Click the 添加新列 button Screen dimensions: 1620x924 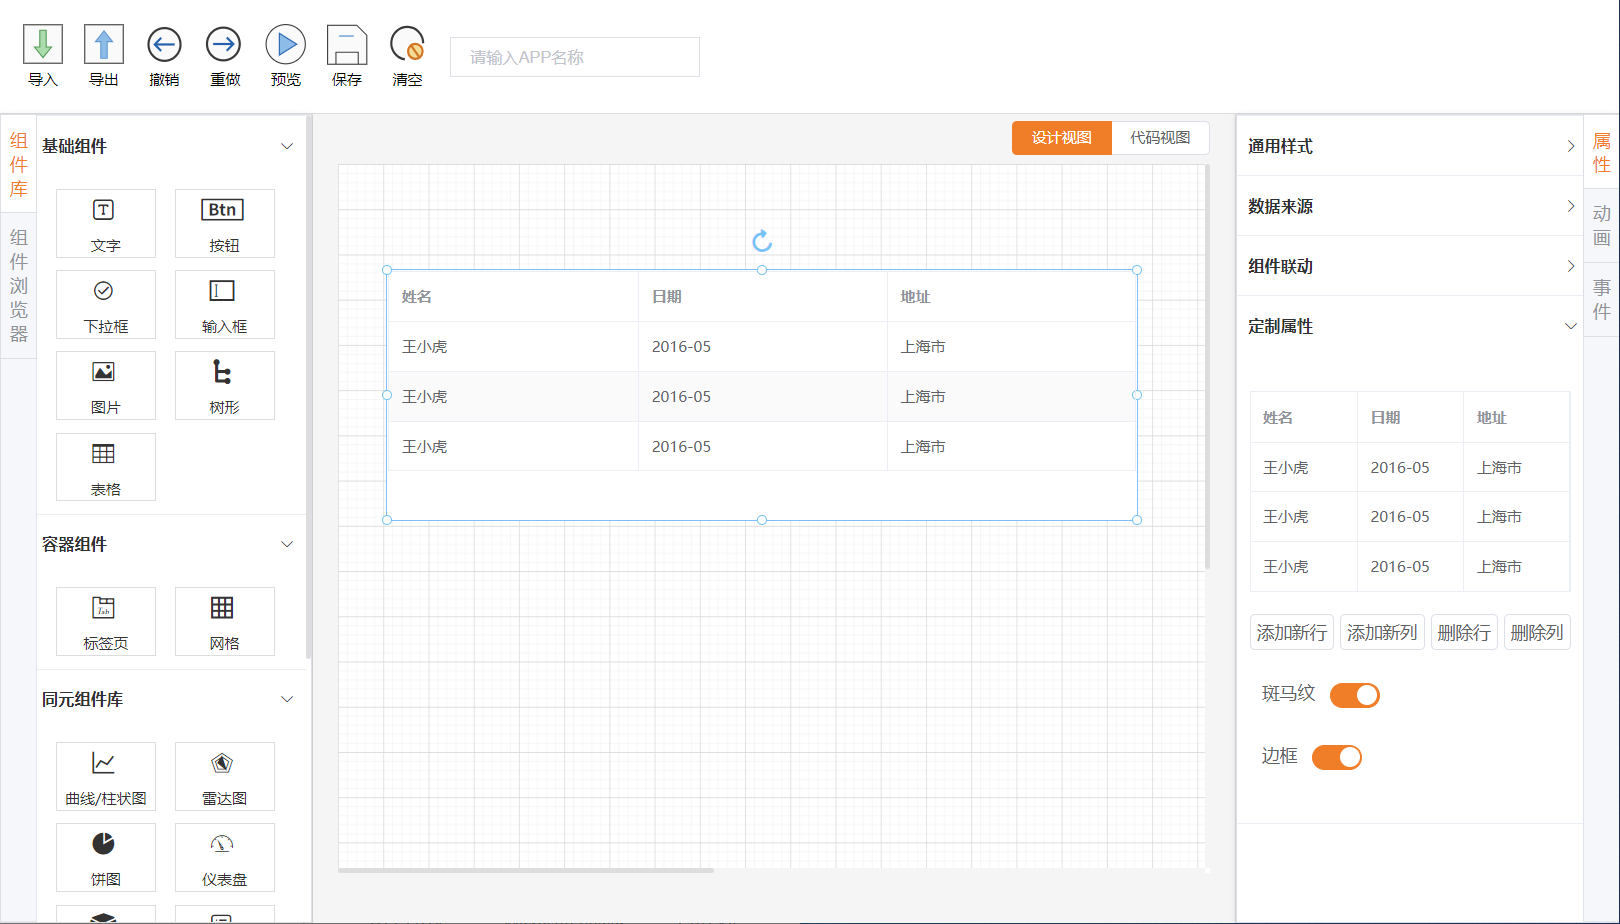pyautogui.click(x=1382, y=633)
